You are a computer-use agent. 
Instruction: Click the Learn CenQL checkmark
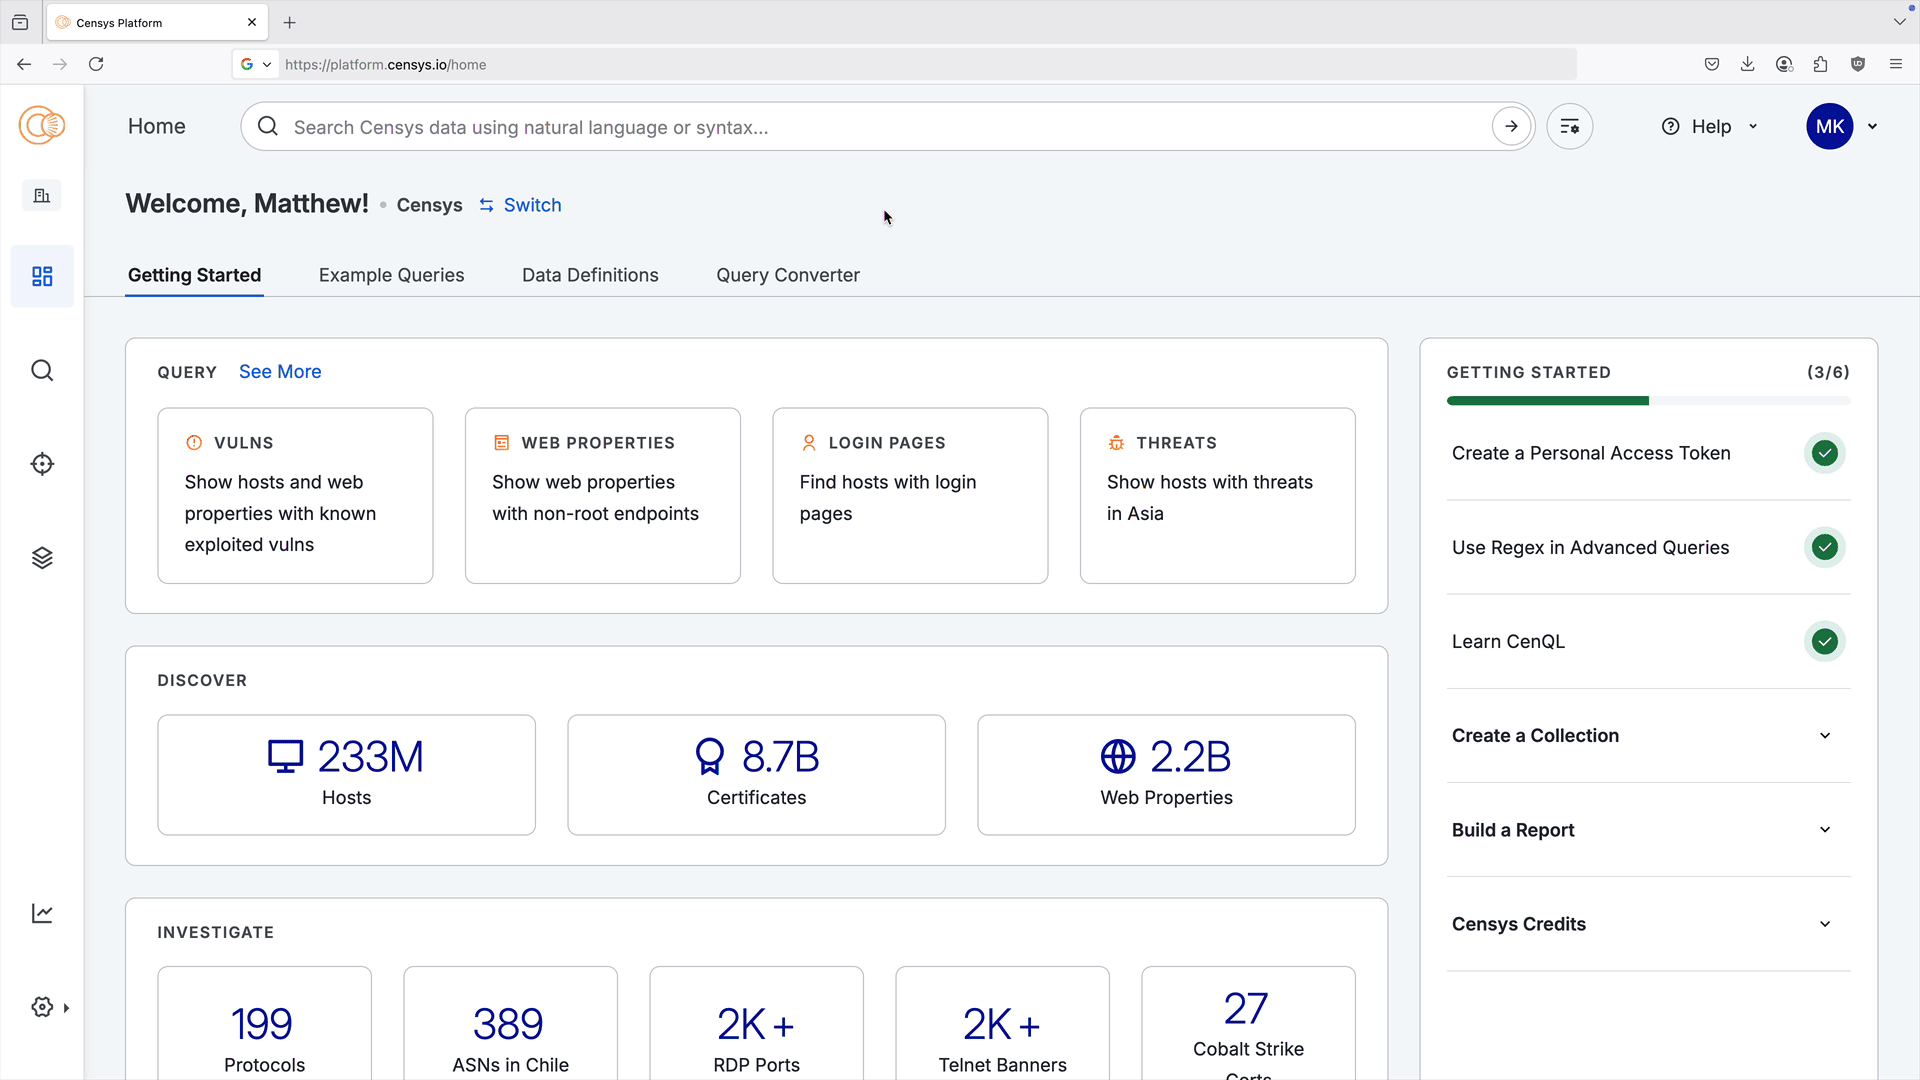(x=1825, y=641)
